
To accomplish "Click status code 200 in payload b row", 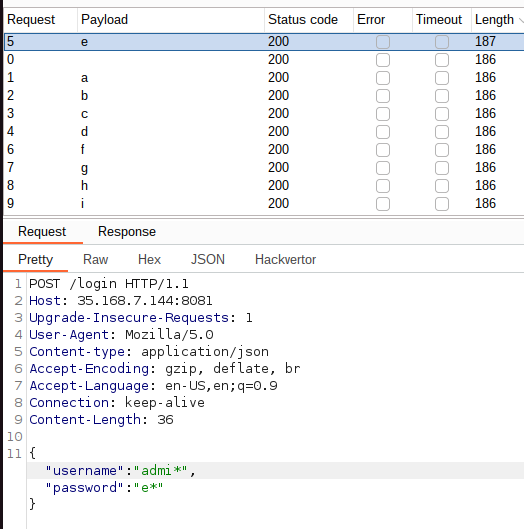I will [278, 95].
